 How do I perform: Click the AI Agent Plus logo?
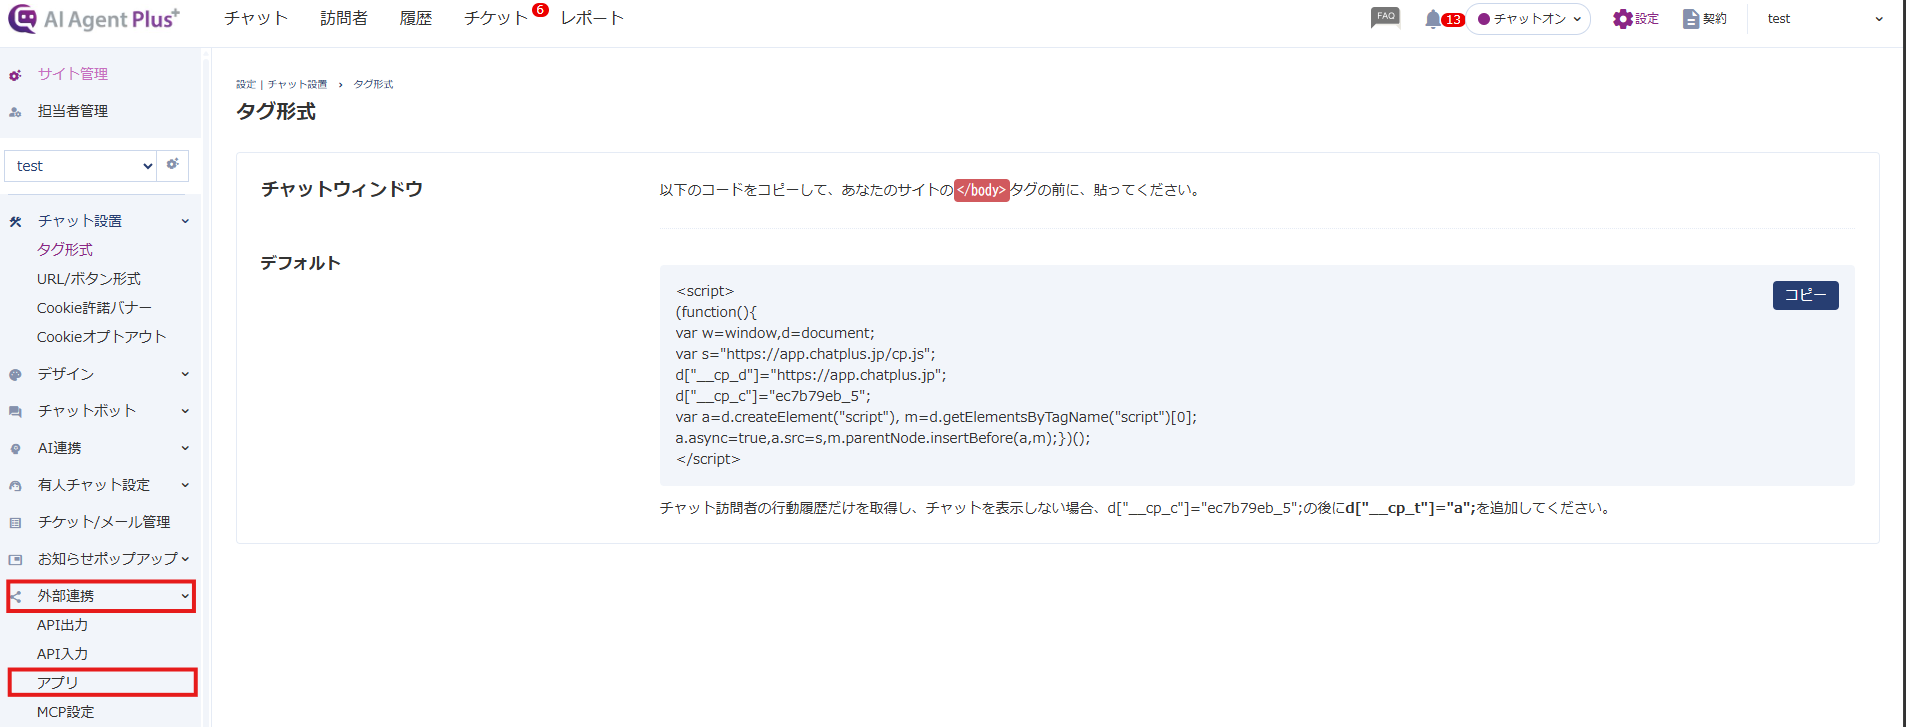[94, 19]
